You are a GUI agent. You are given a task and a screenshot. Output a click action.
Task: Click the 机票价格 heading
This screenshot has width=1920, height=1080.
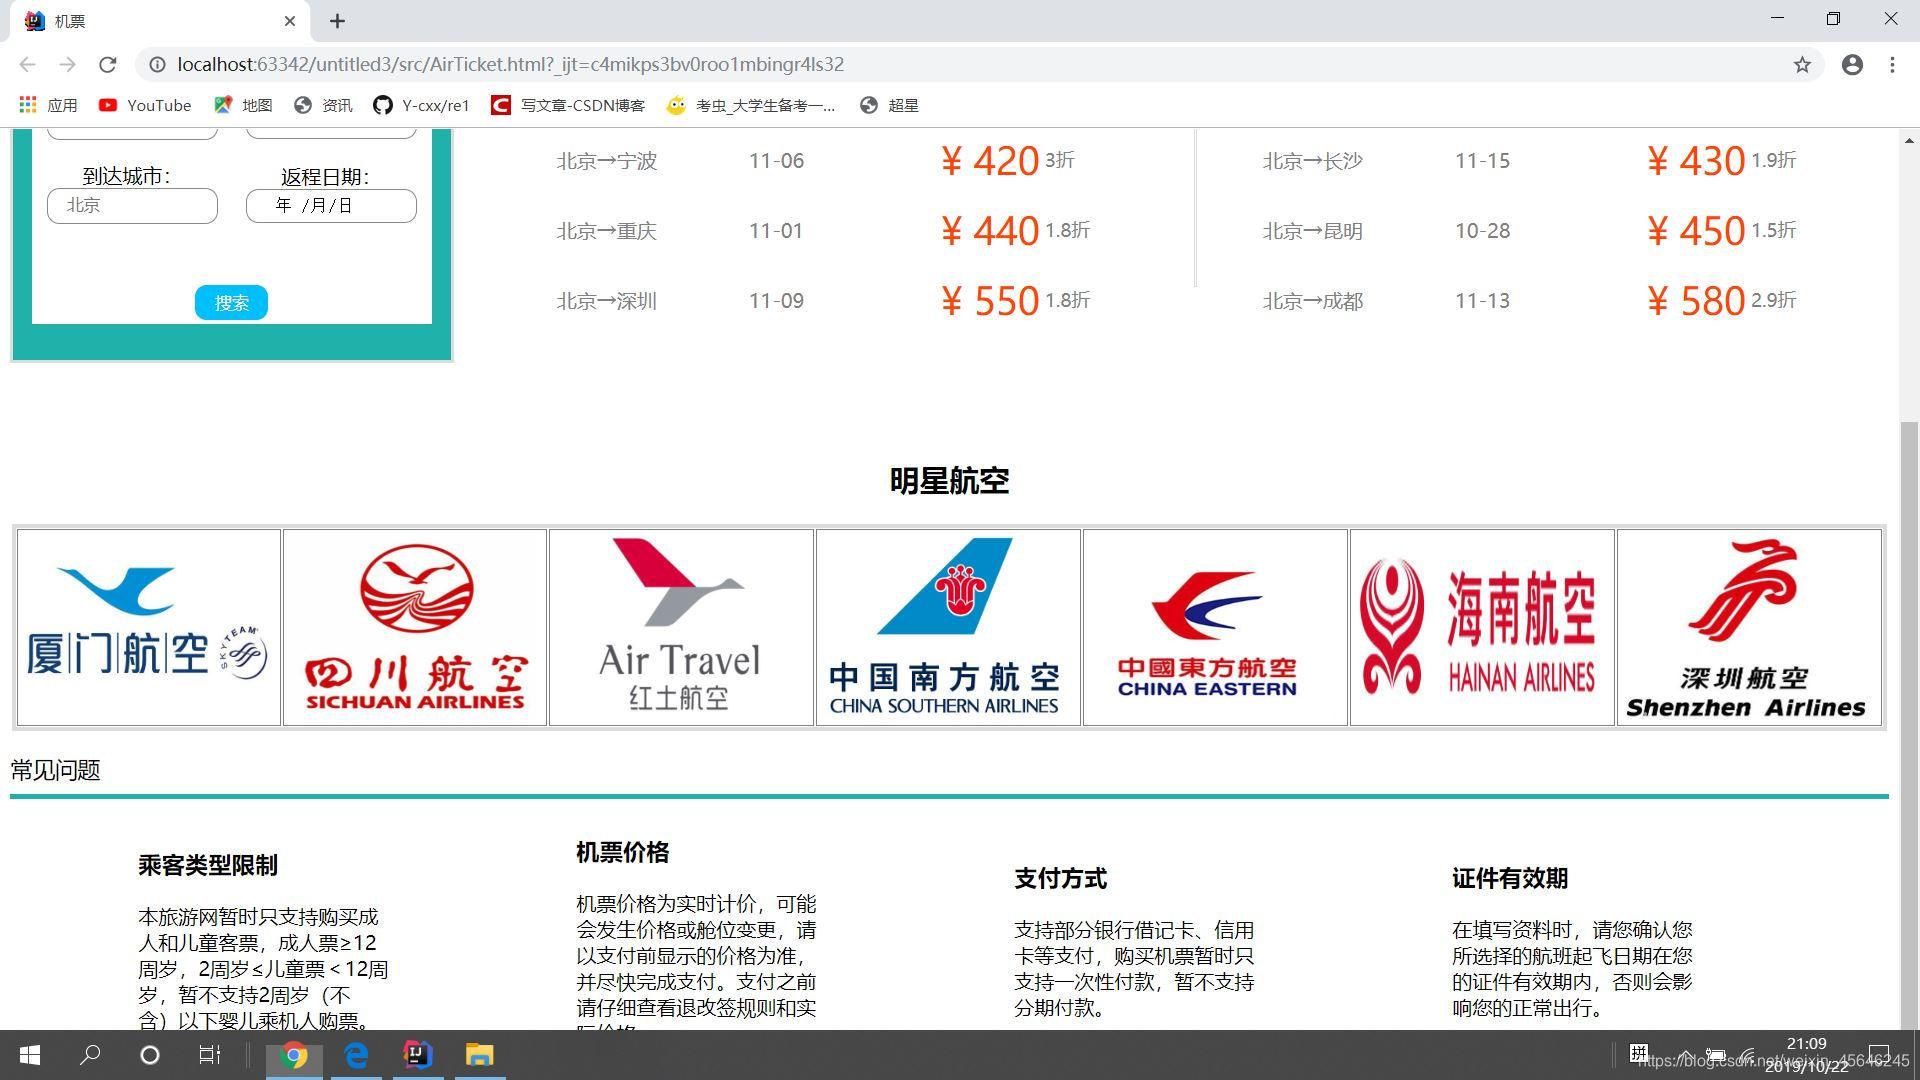(622, 852)
